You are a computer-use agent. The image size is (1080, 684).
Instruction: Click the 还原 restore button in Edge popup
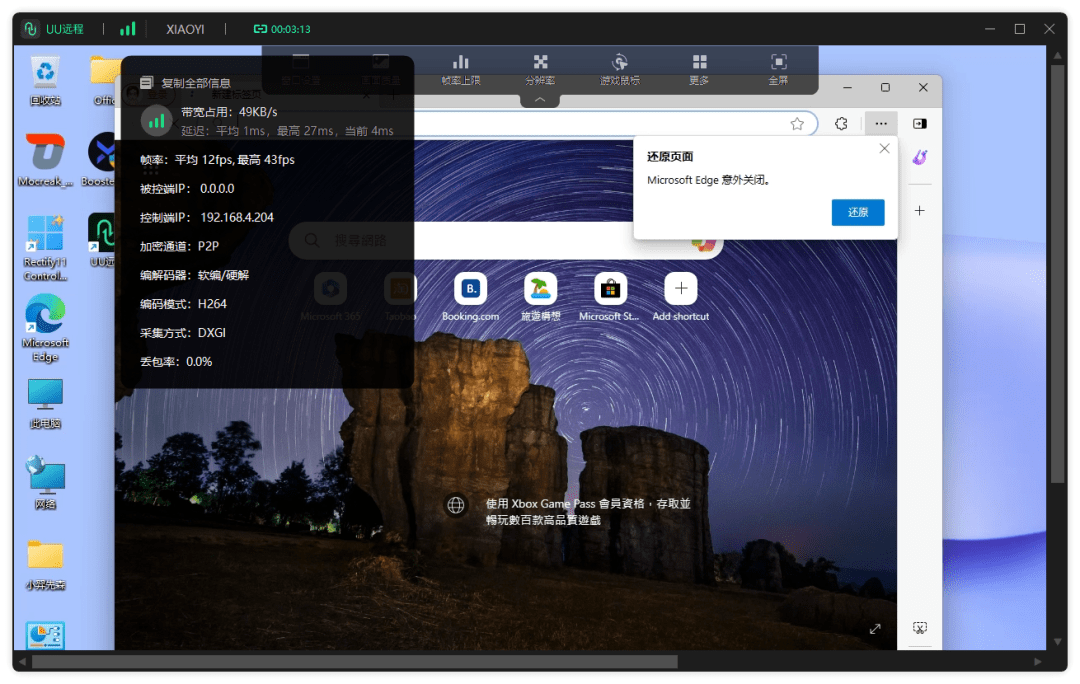(858, 212)
